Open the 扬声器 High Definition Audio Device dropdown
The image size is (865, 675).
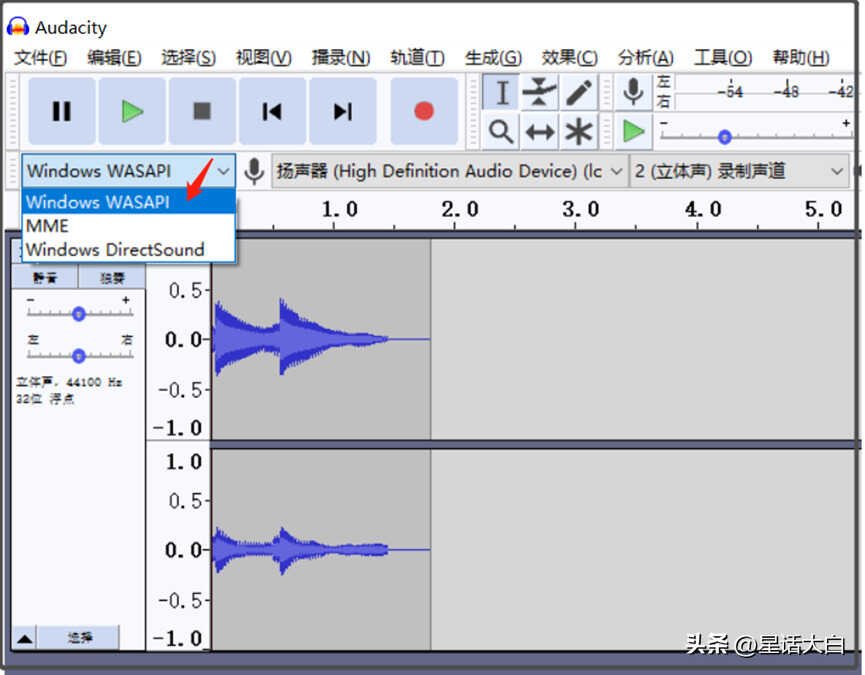point(449,171)
